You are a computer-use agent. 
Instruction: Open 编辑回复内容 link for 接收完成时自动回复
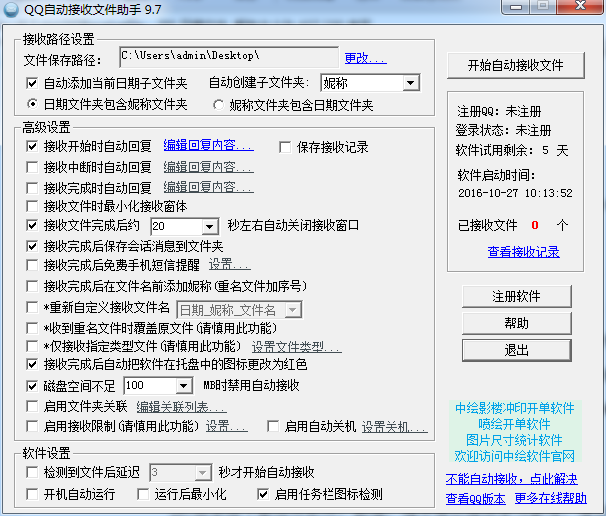pos(208,187)
